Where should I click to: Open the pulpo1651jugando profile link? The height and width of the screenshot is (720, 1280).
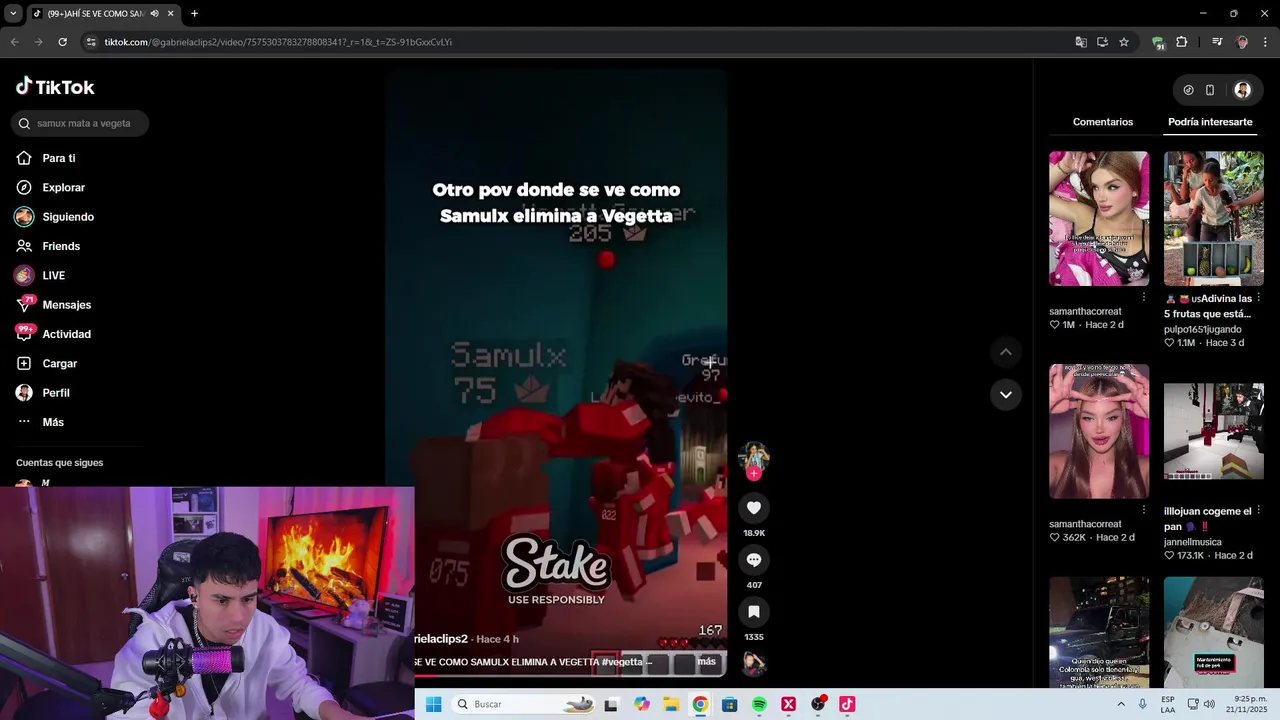point(1203,329)
